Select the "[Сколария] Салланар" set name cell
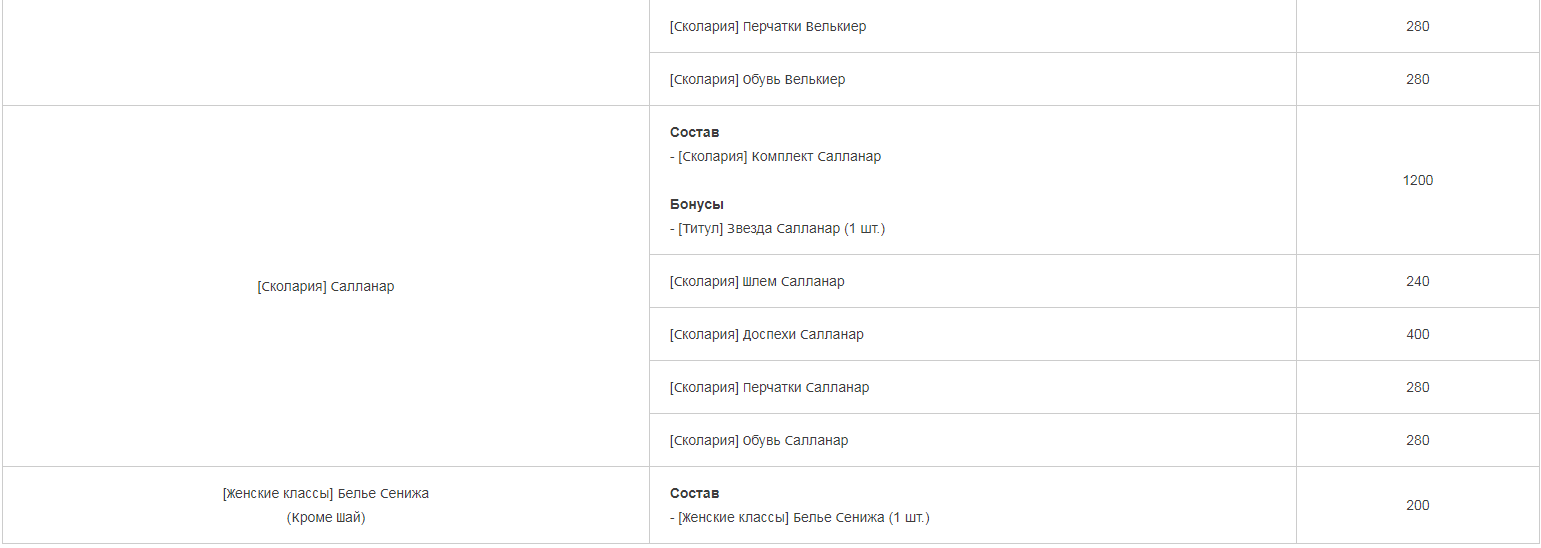 [326, 287]
